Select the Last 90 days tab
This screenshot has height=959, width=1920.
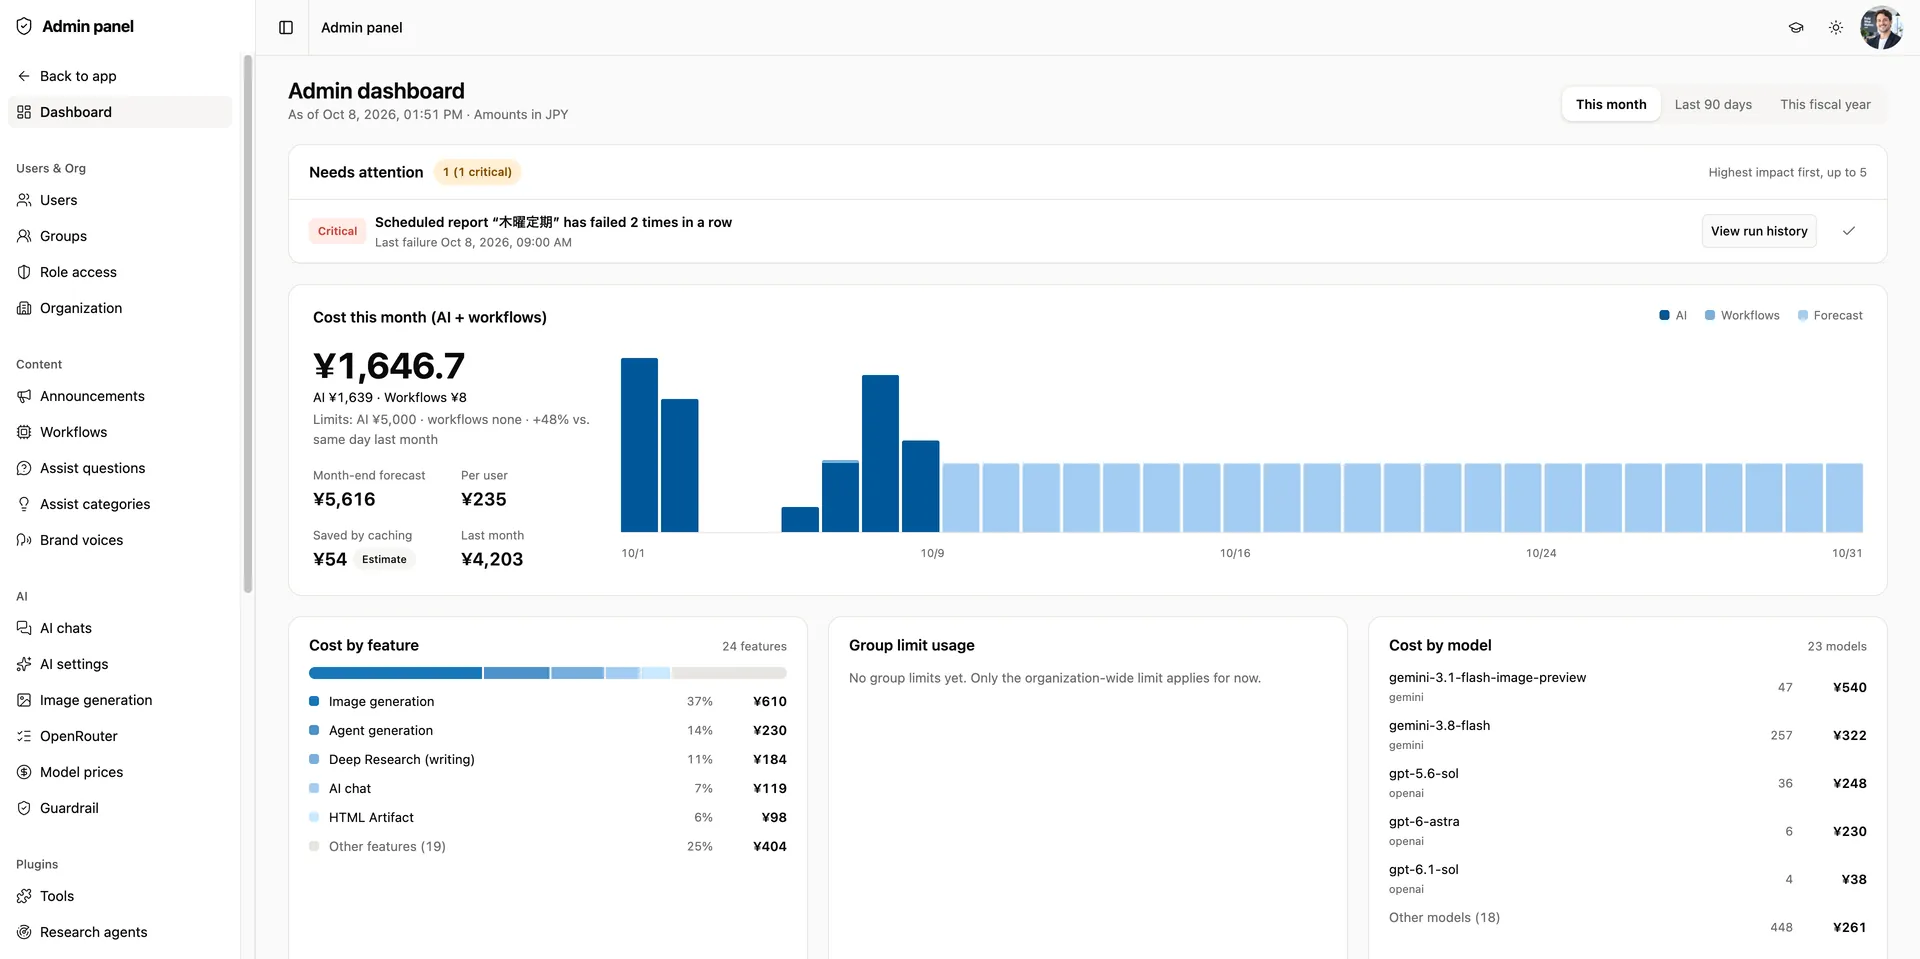click(x=1713, y=104)
